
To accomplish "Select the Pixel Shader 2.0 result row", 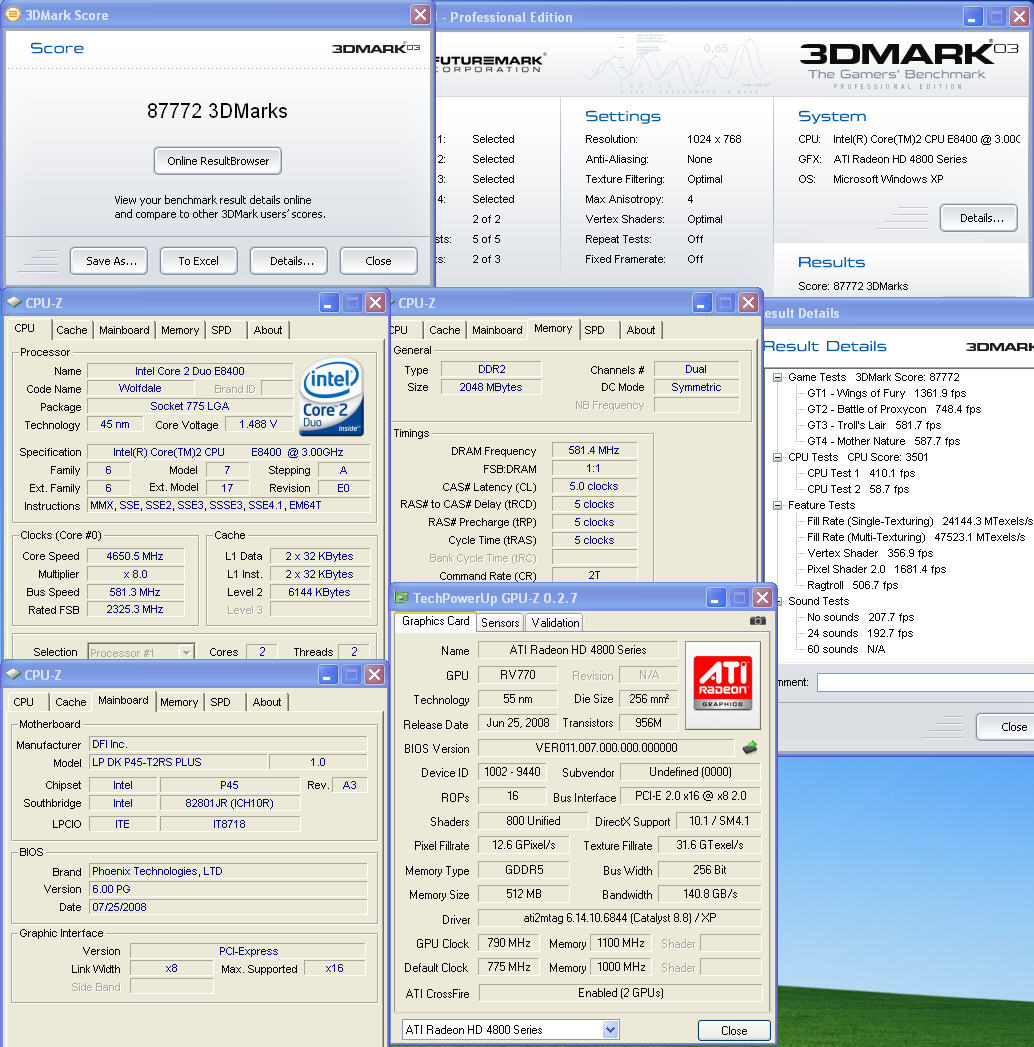I will (x=876, y=570).
